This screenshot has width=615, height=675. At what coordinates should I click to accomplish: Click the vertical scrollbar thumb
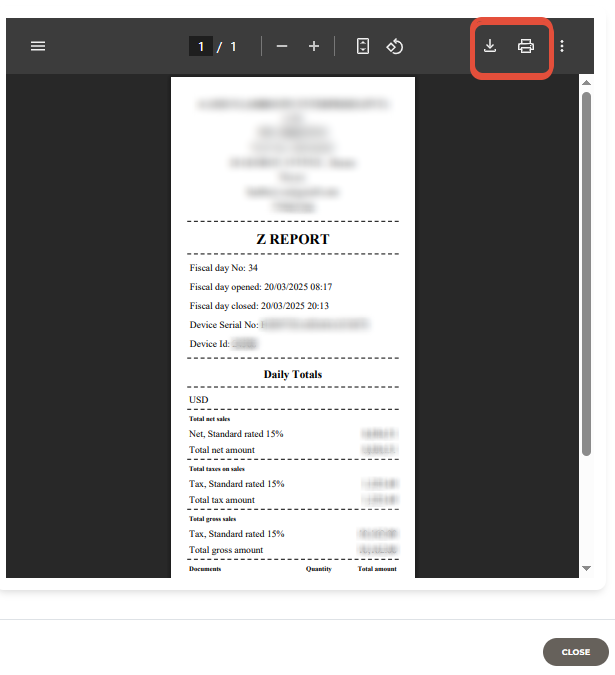[x=586, y=274]
